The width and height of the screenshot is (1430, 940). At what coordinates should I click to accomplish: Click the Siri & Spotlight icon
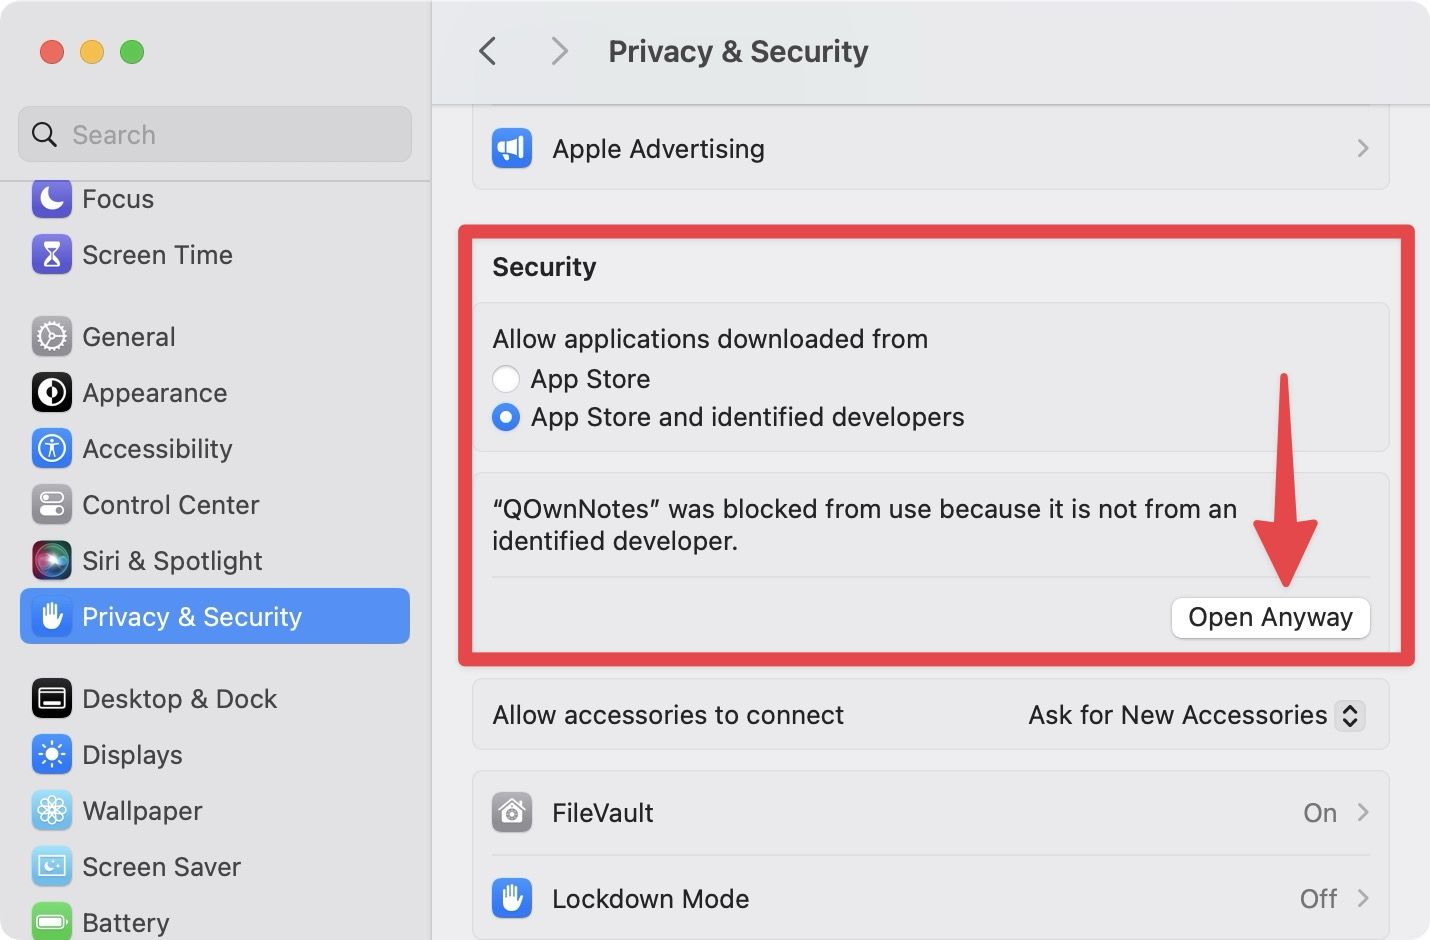(51, 561)
